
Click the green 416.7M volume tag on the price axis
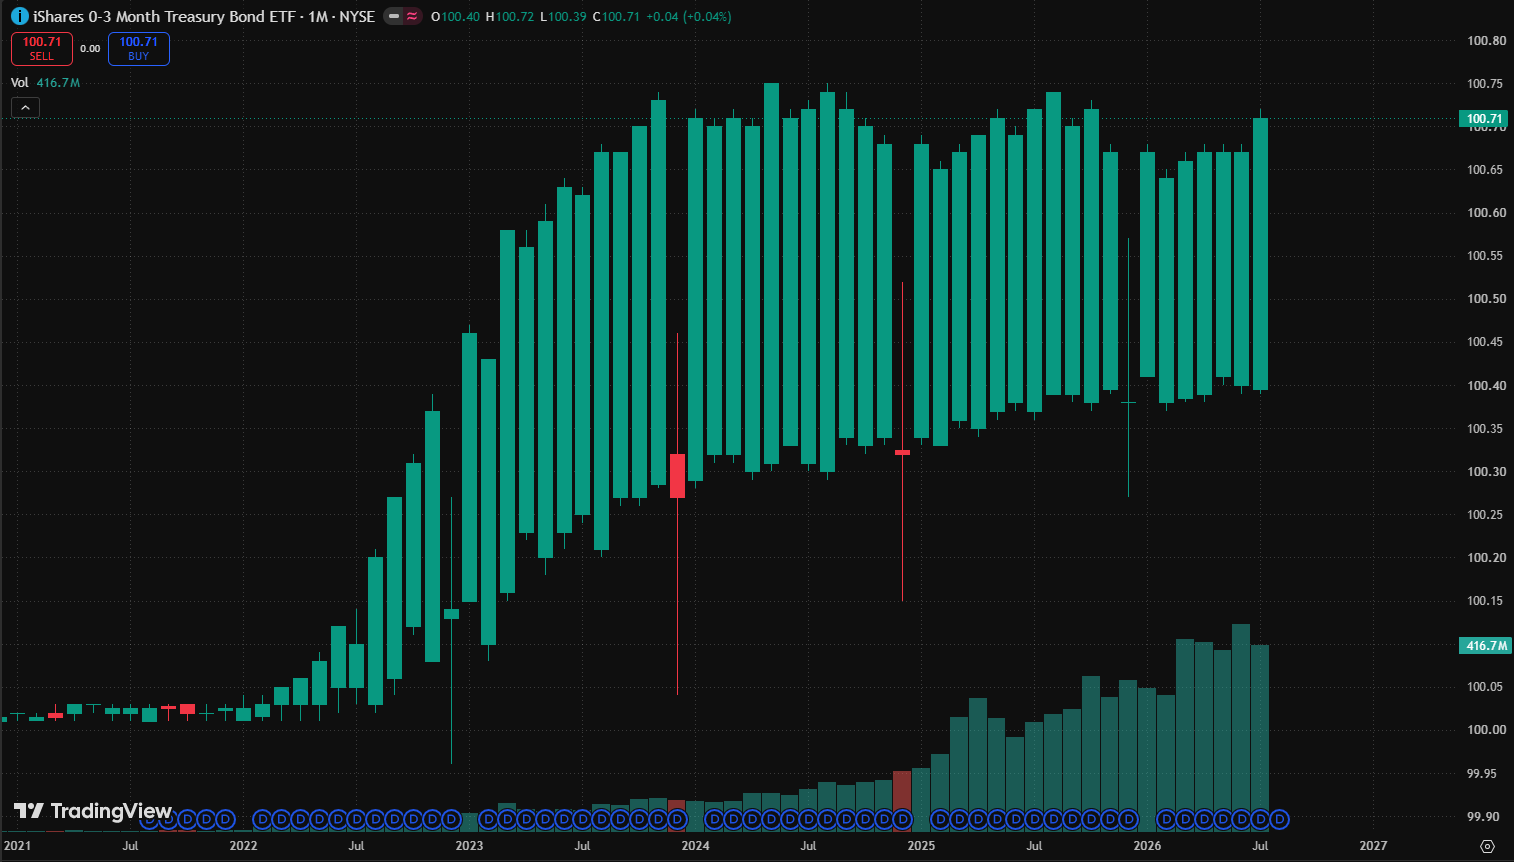1484,646
